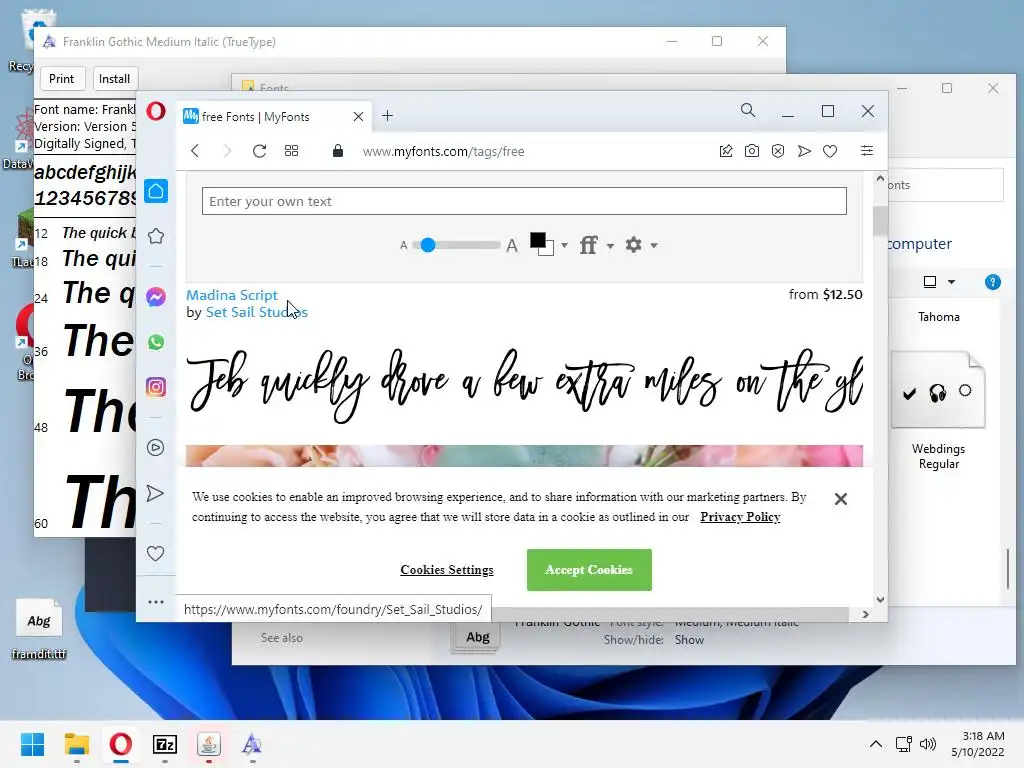Image resolution: width=1024 pixels, height=768 pixels.
Task: View site security via the padlock icon
Action: point(338,151)
